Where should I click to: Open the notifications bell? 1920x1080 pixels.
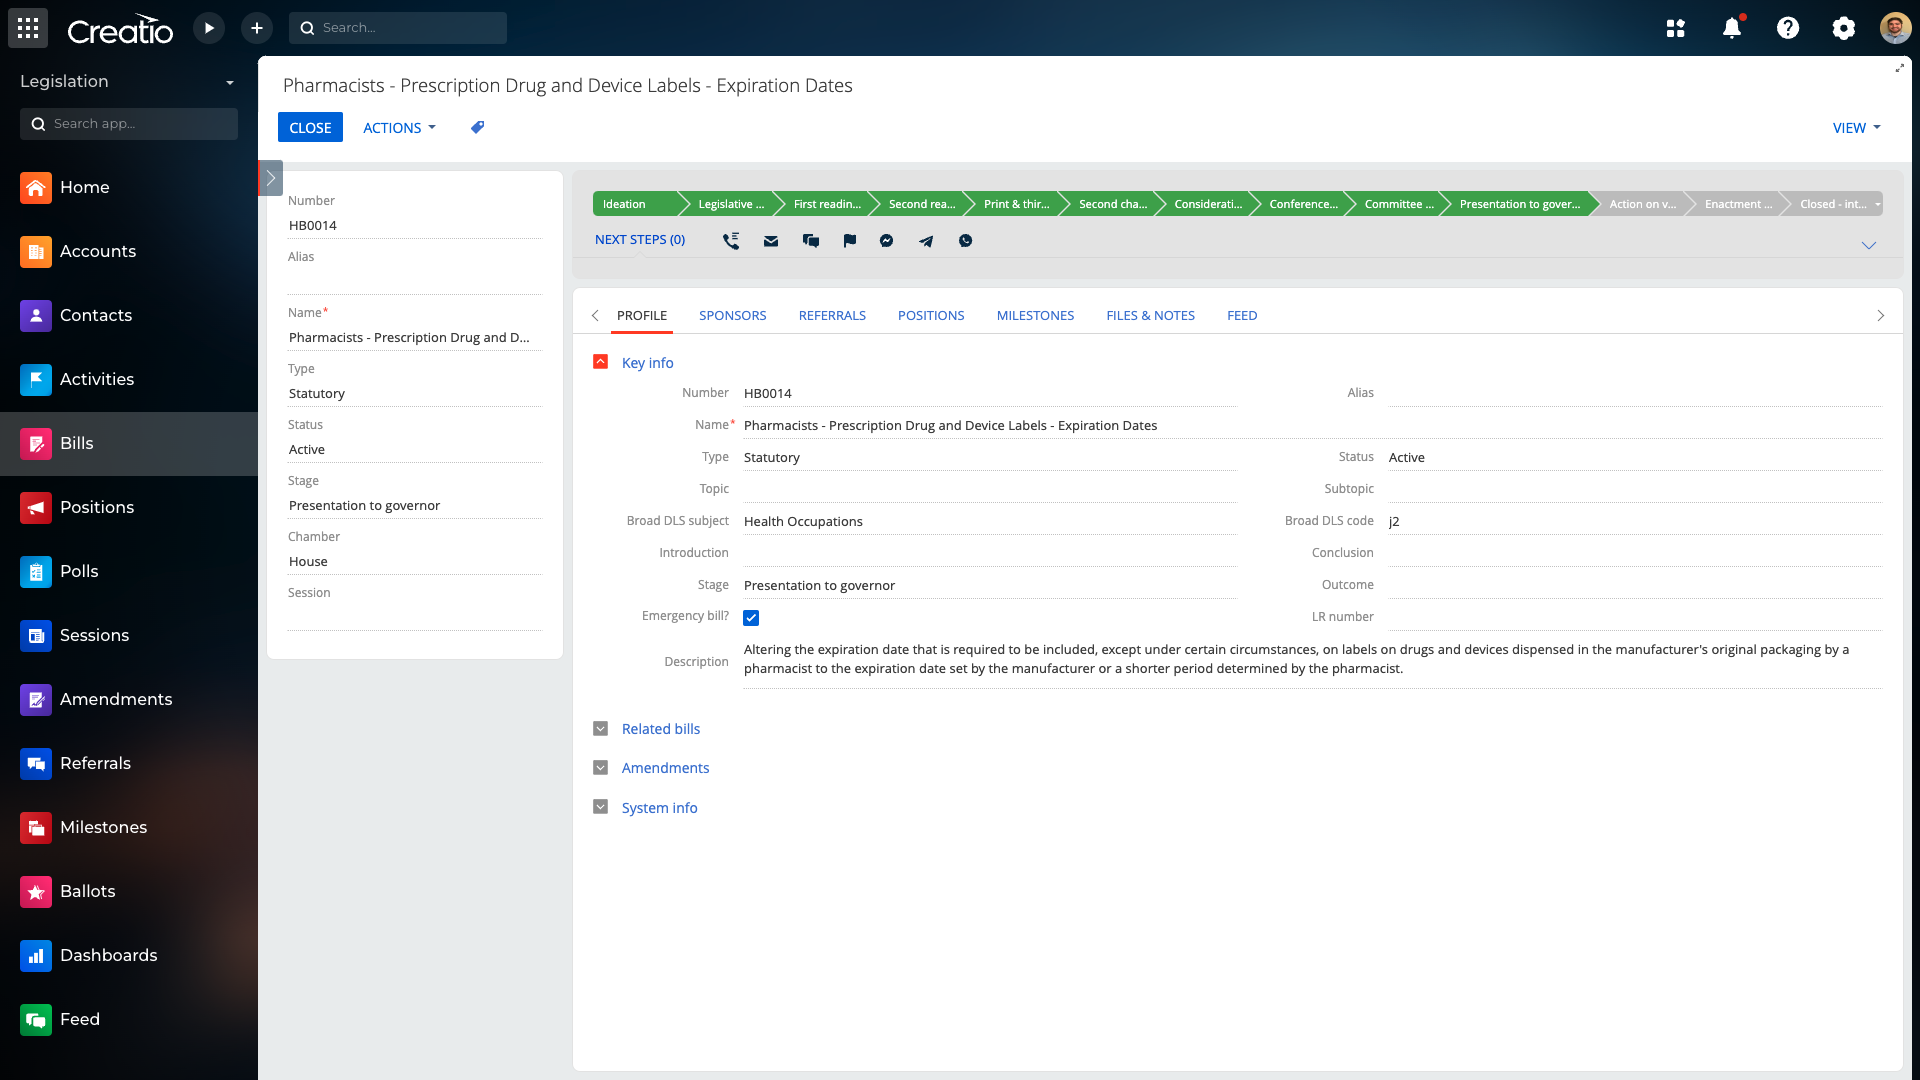click(x=1732, y=28)
